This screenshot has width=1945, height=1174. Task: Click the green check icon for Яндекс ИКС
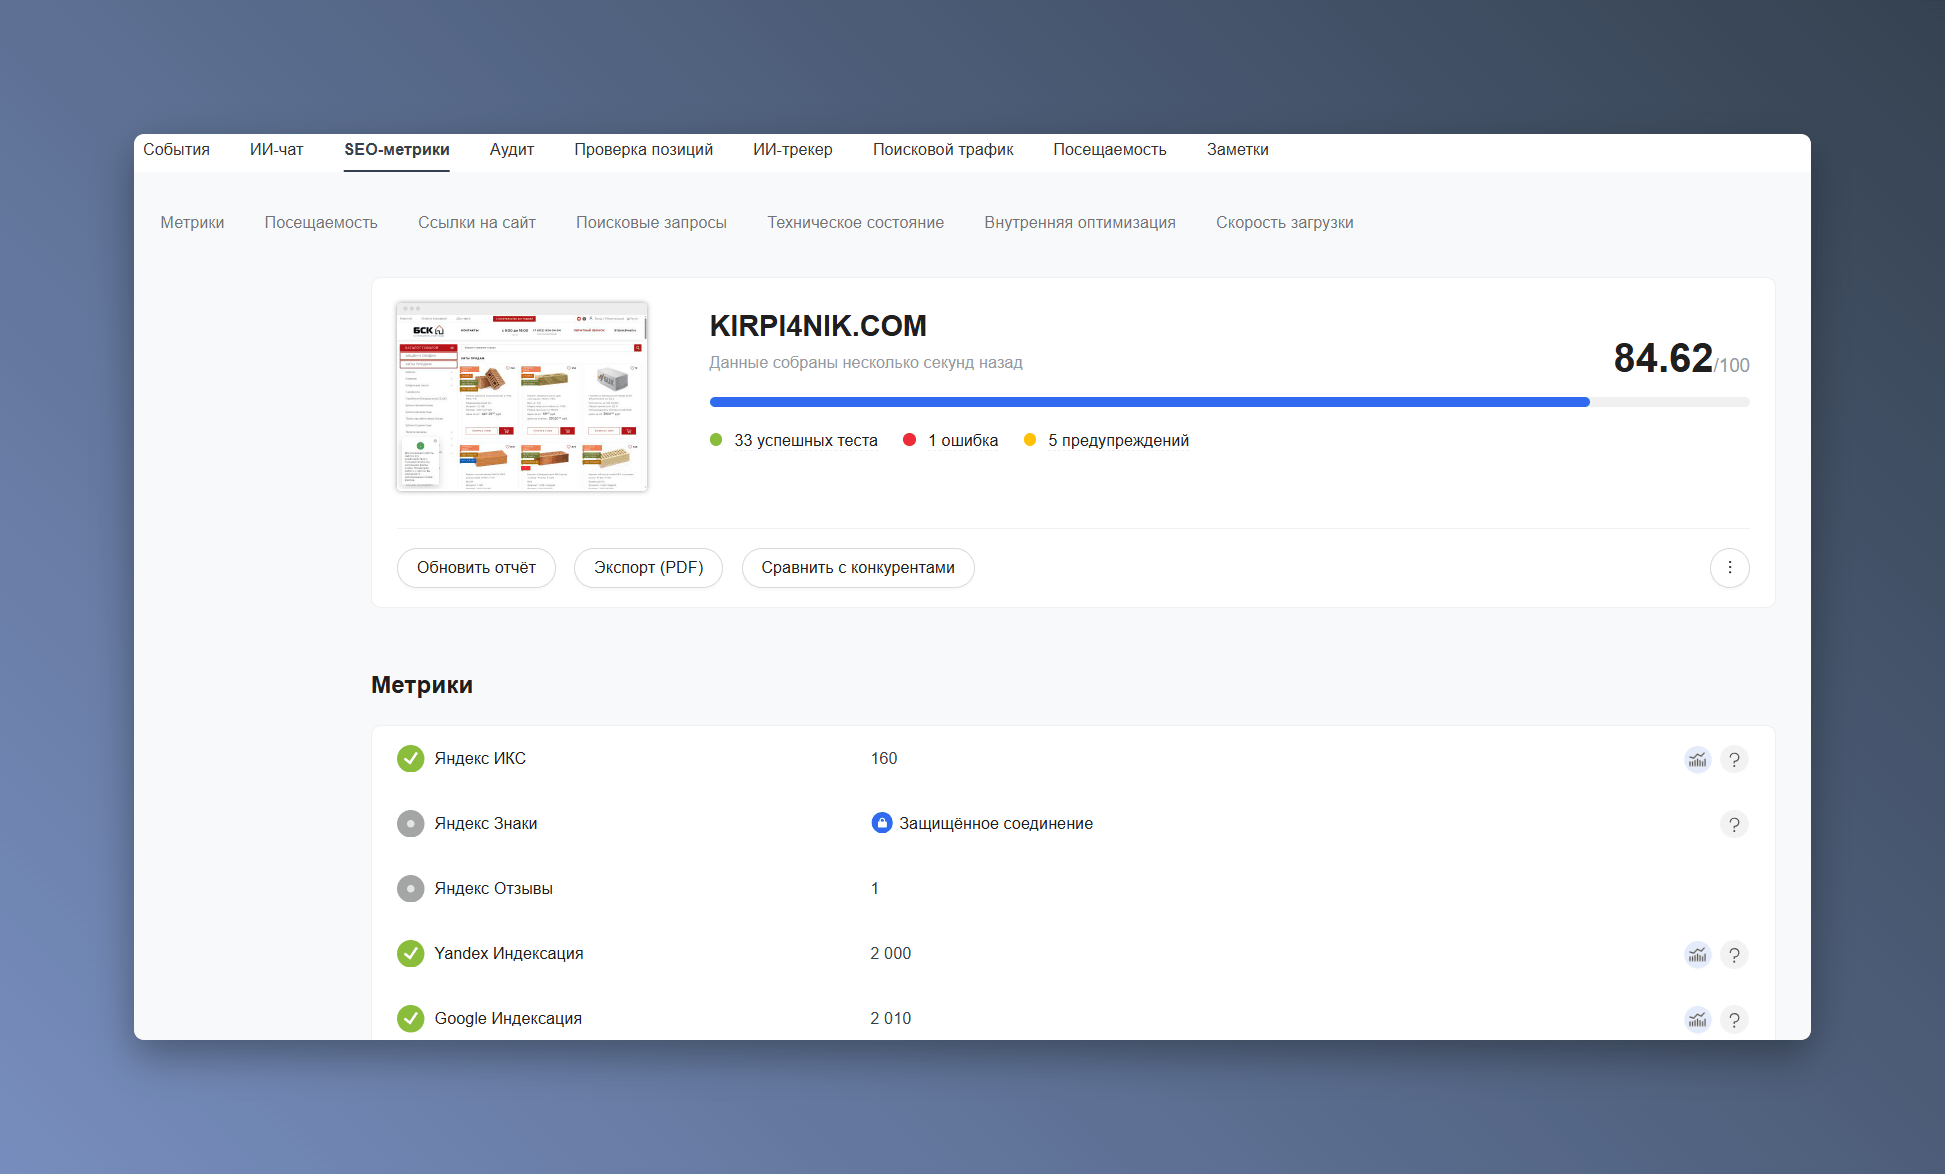pyautogui.click(x=410, y=759)
